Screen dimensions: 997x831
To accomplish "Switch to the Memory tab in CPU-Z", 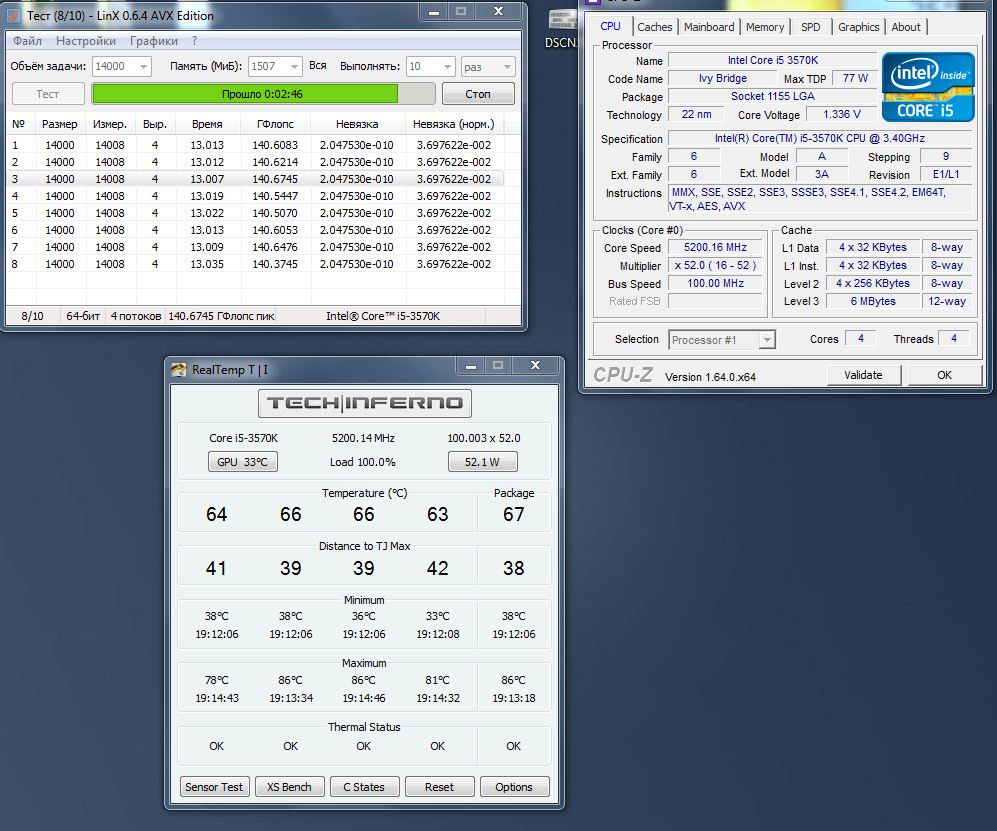I will click(x=765, y=27).
